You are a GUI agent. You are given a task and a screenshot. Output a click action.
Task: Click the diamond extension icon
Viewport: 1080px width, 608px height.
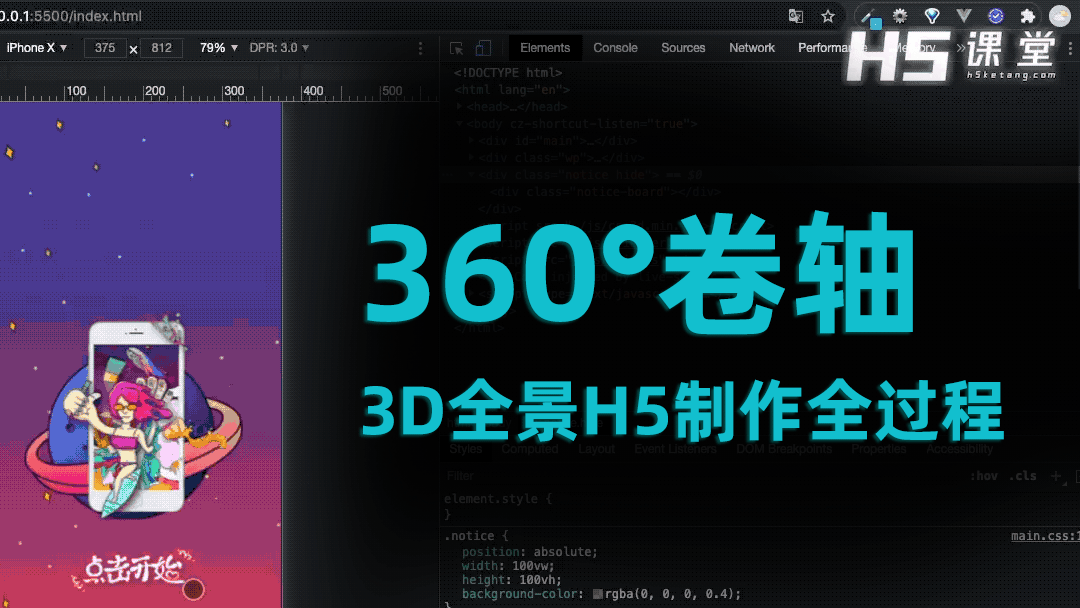click(x=932, y=16)
